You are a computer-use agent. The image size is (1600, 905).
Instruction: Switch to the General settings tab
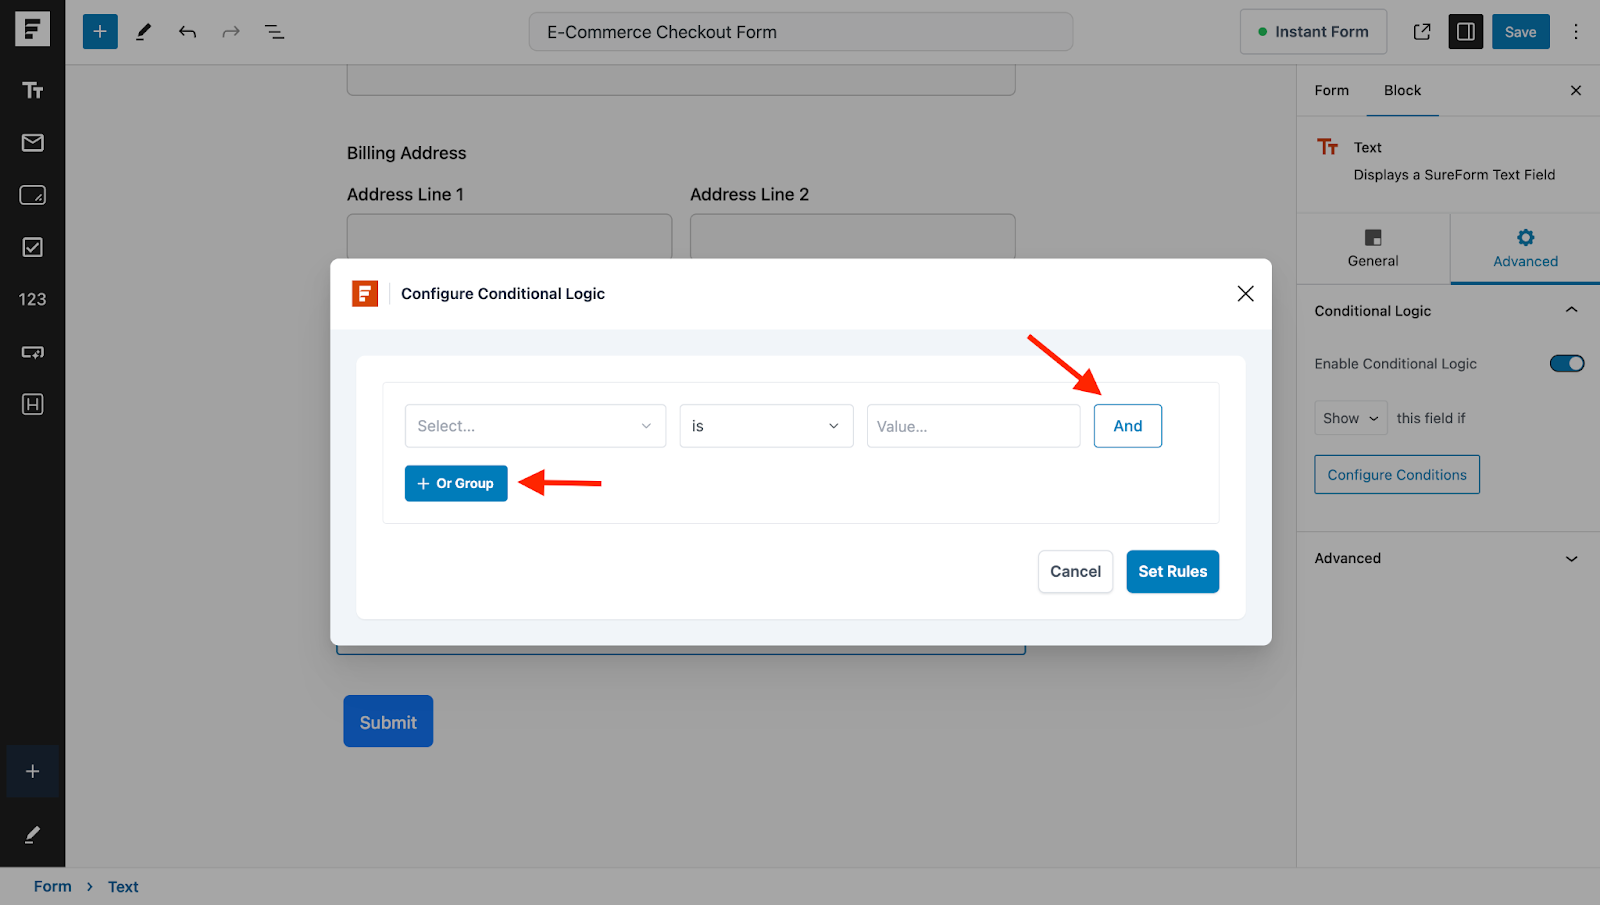1372,248
